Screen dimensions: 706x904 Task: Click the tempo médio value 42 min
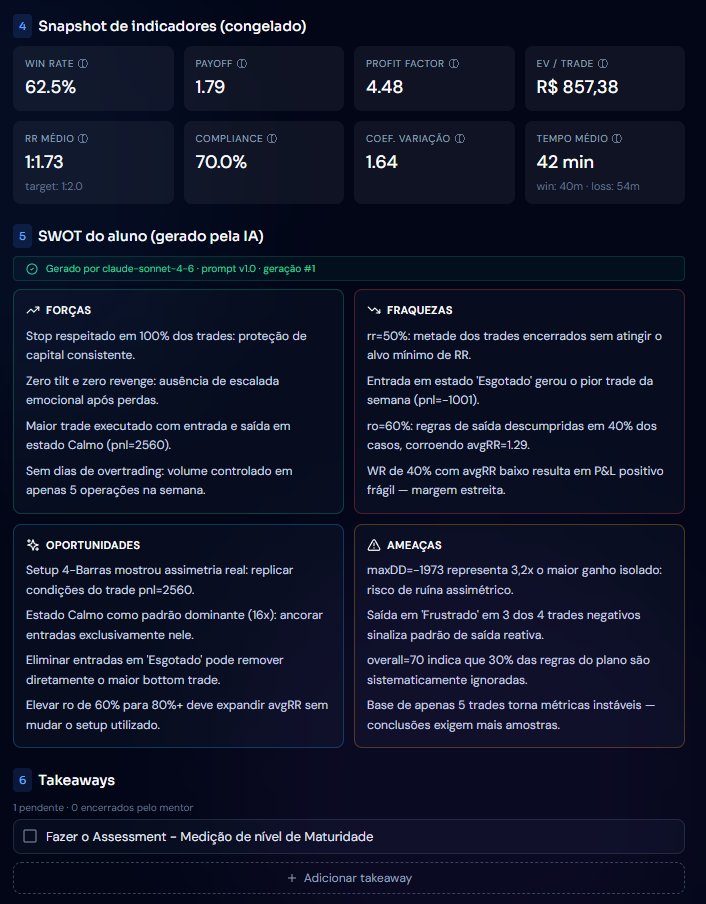(x=565, y=162)
